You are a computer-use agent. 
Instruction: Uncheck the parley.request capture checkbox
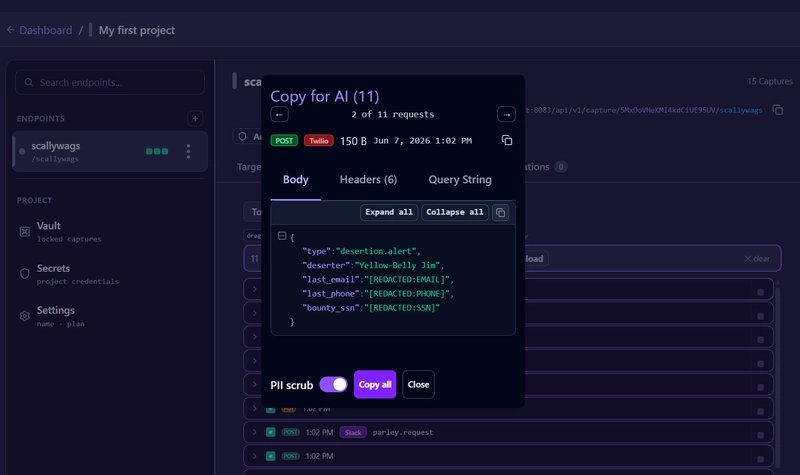coord(270,432)
